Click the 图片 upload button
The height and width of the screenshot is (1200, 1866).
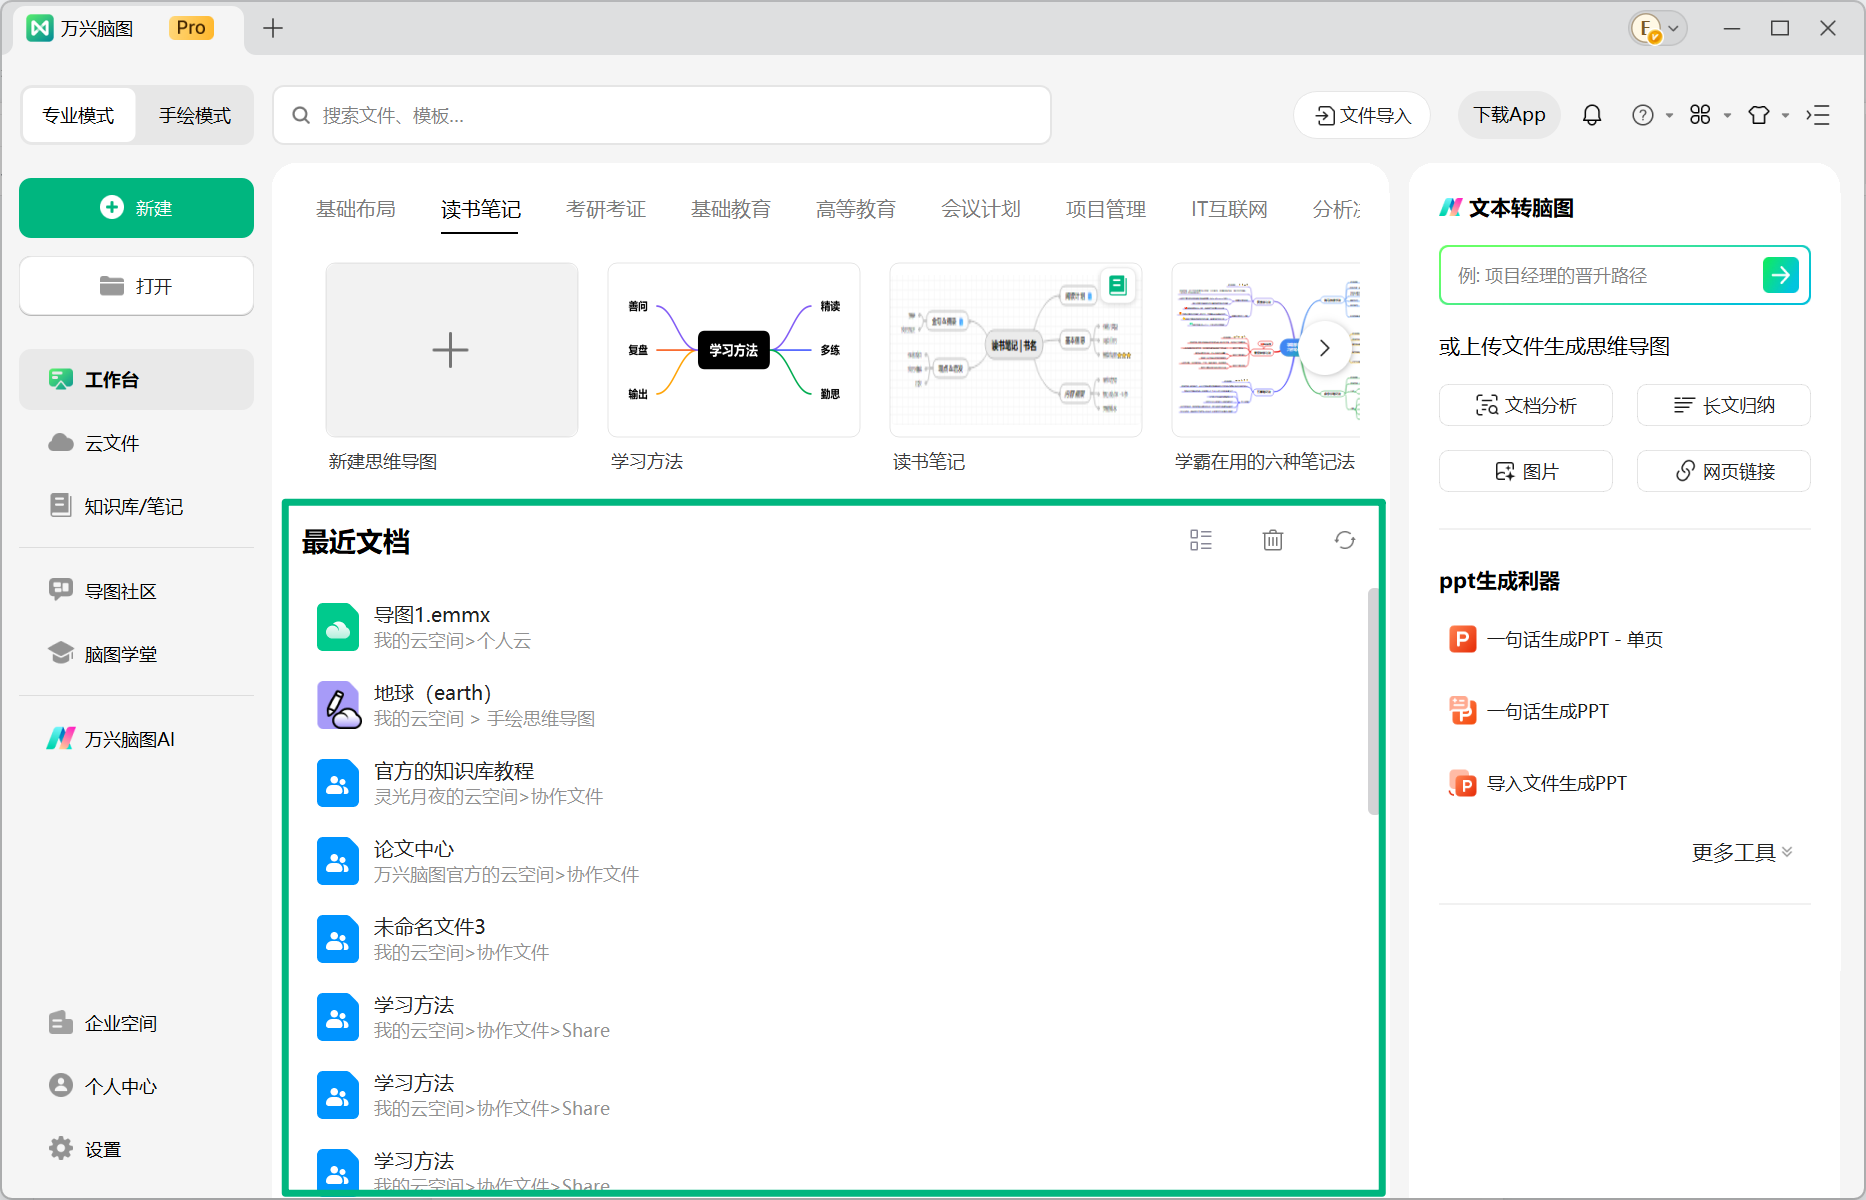click(1526, 471)
